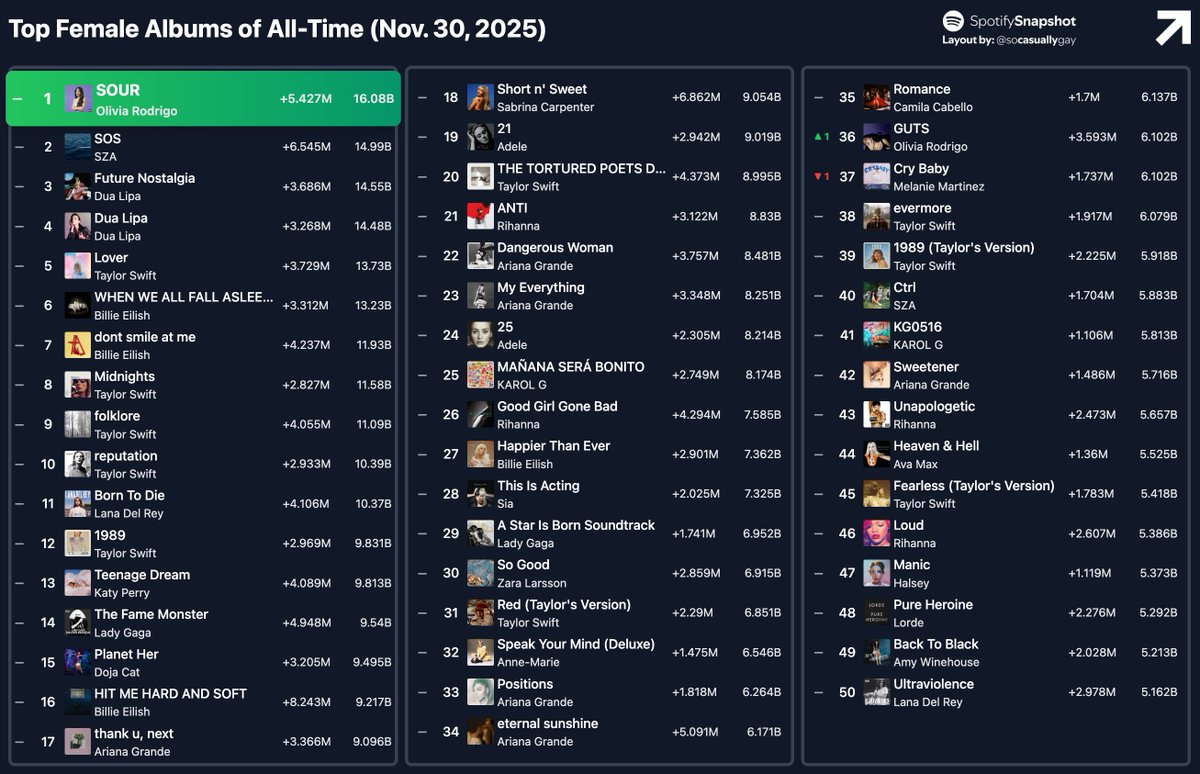This screenshot has height=774, width=1200.
Task: Select the dont smile at me cover
Action: coord(78,345)
